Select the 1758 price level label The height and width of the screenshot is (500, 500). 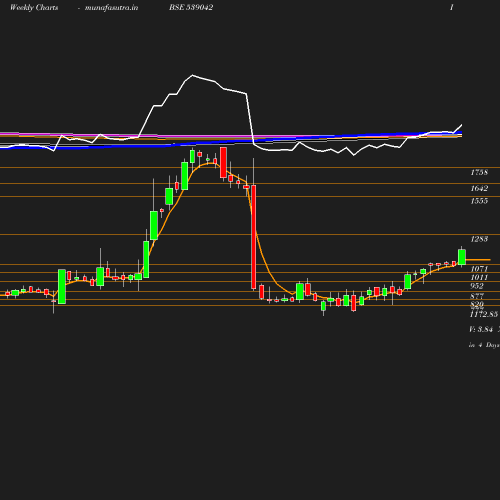(x=479, y=172)
